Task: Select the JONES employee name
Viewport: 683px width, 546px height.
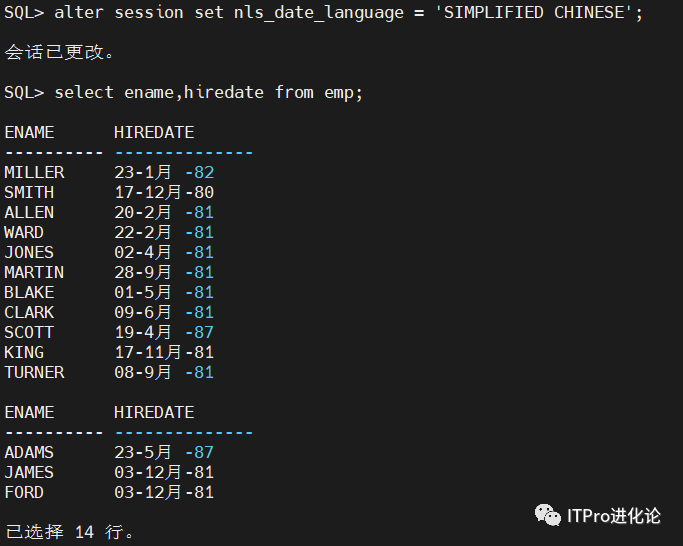Action: click(x=29, y=252)
